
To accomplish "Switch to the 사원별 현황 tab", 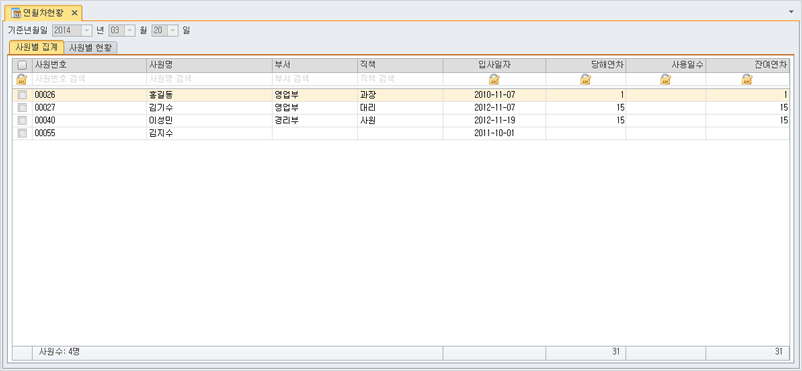I will tap(92, 48).
